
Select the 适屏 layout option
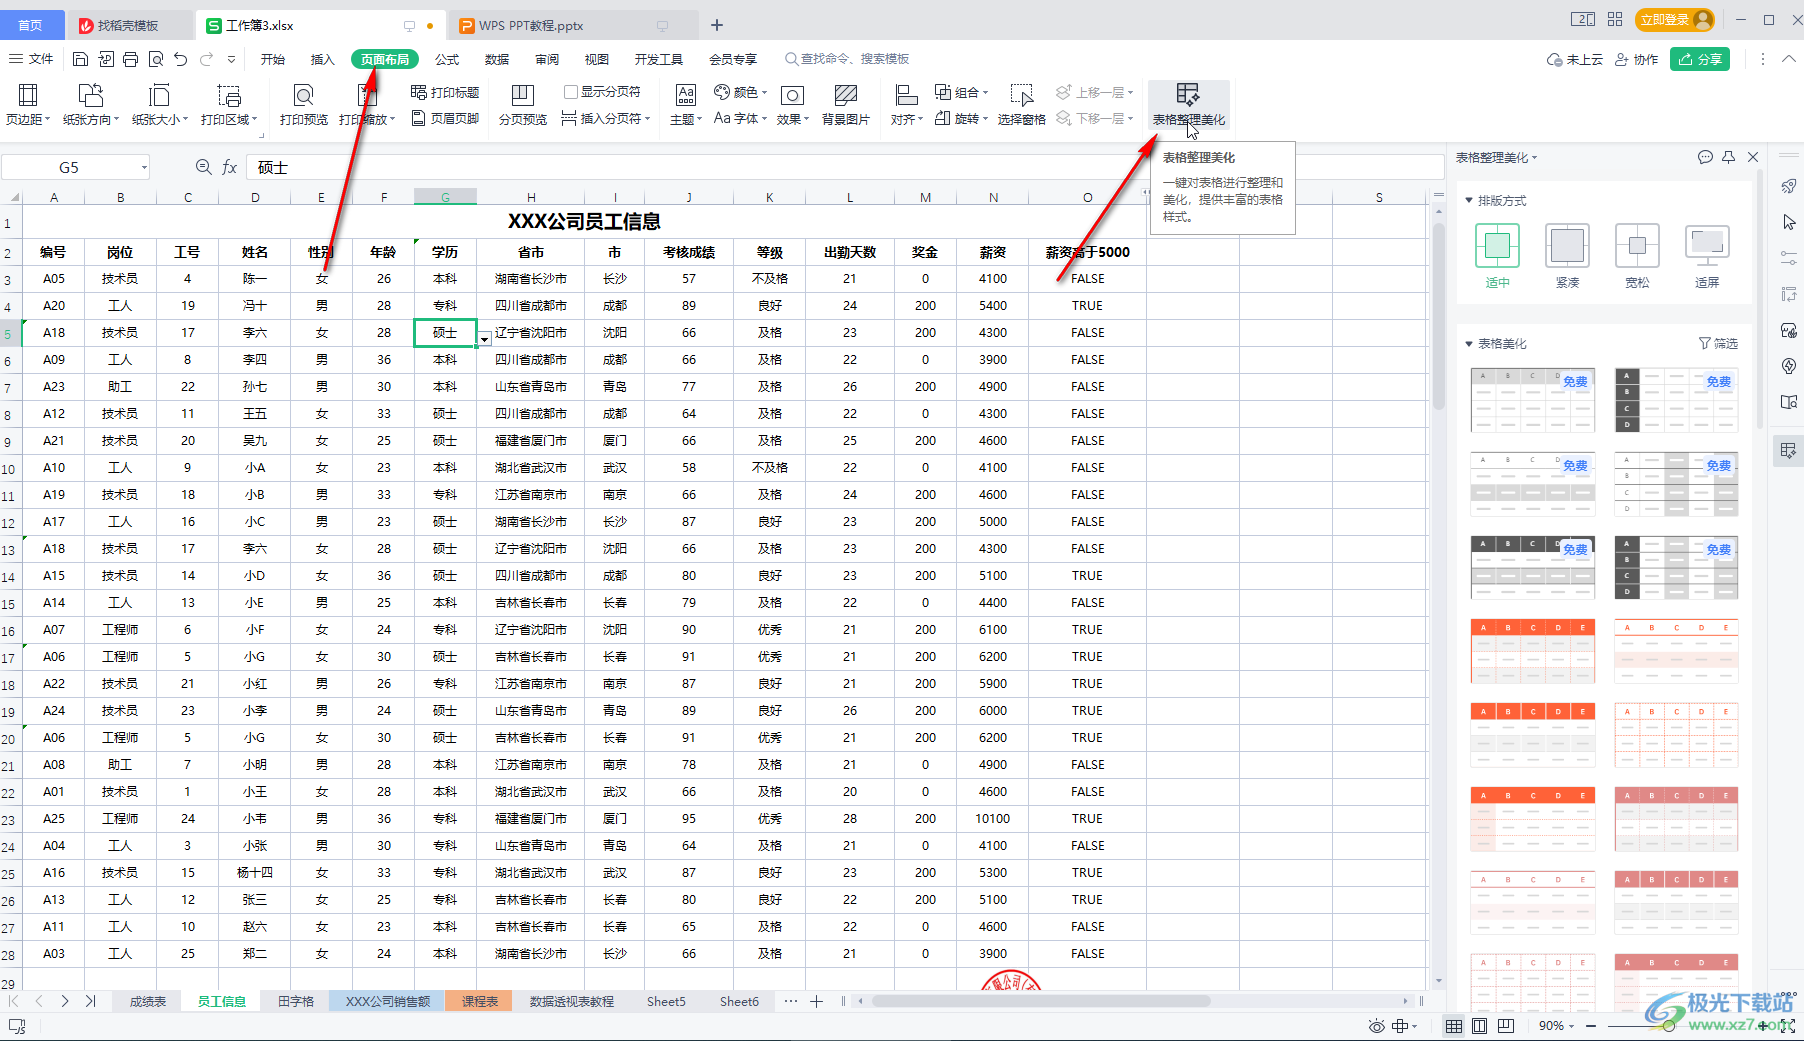coord(1707,256)
